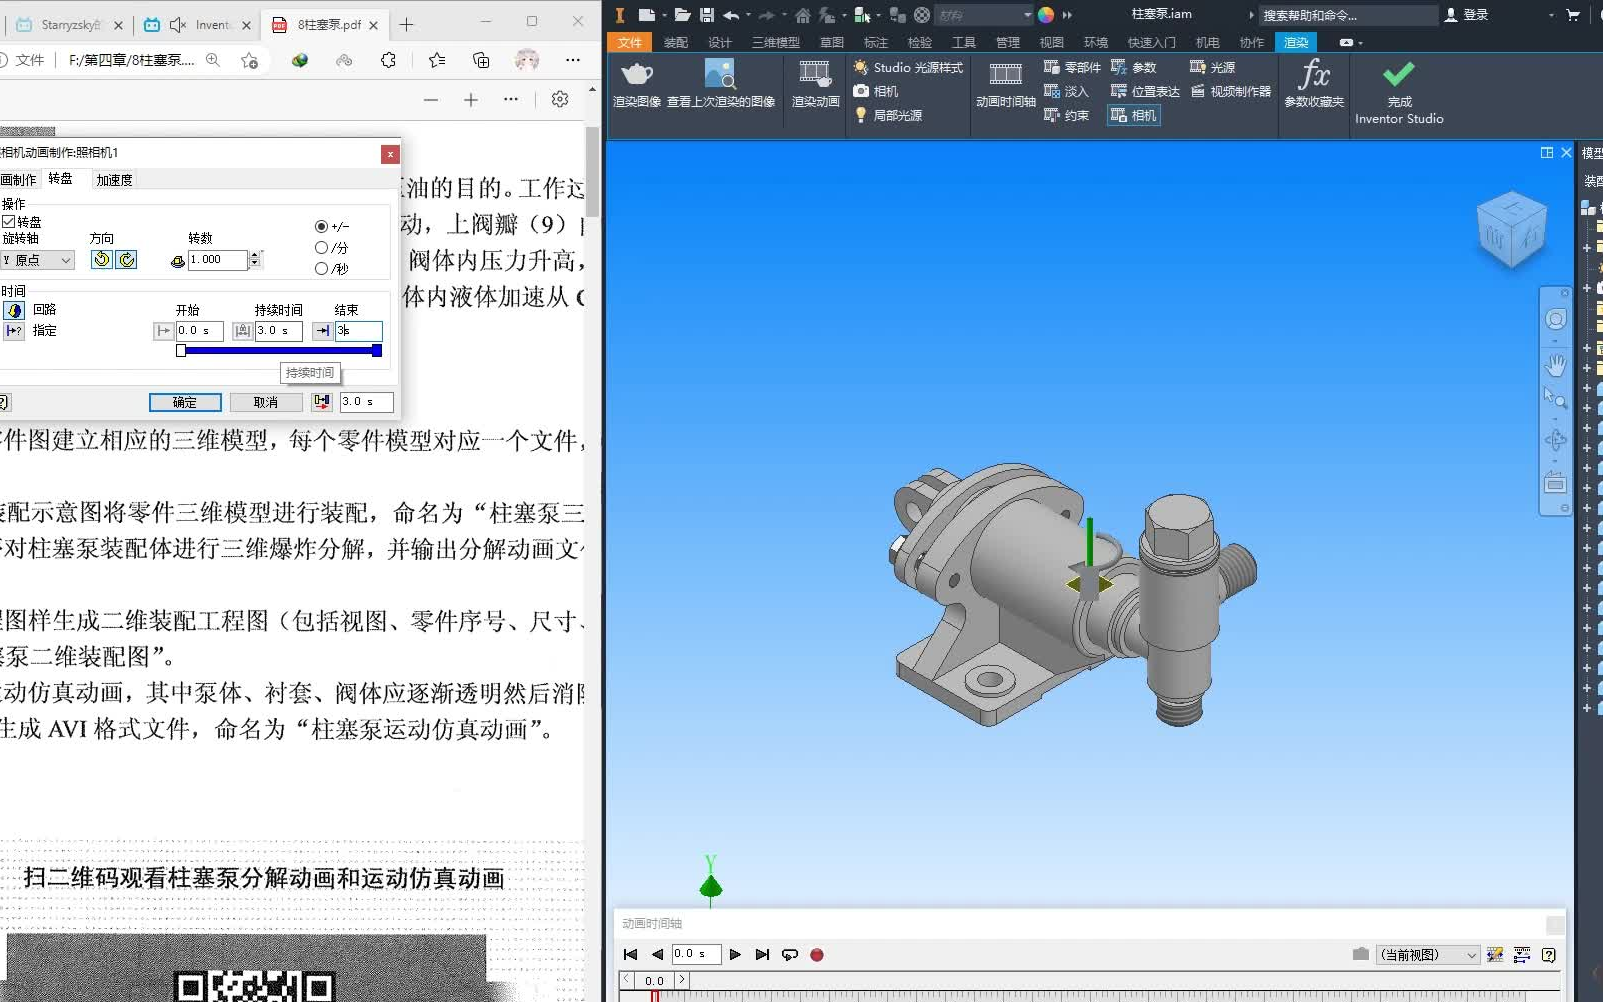1603x1002 pixels.
Task: Click the OK (确定) button
Action: 185,402
